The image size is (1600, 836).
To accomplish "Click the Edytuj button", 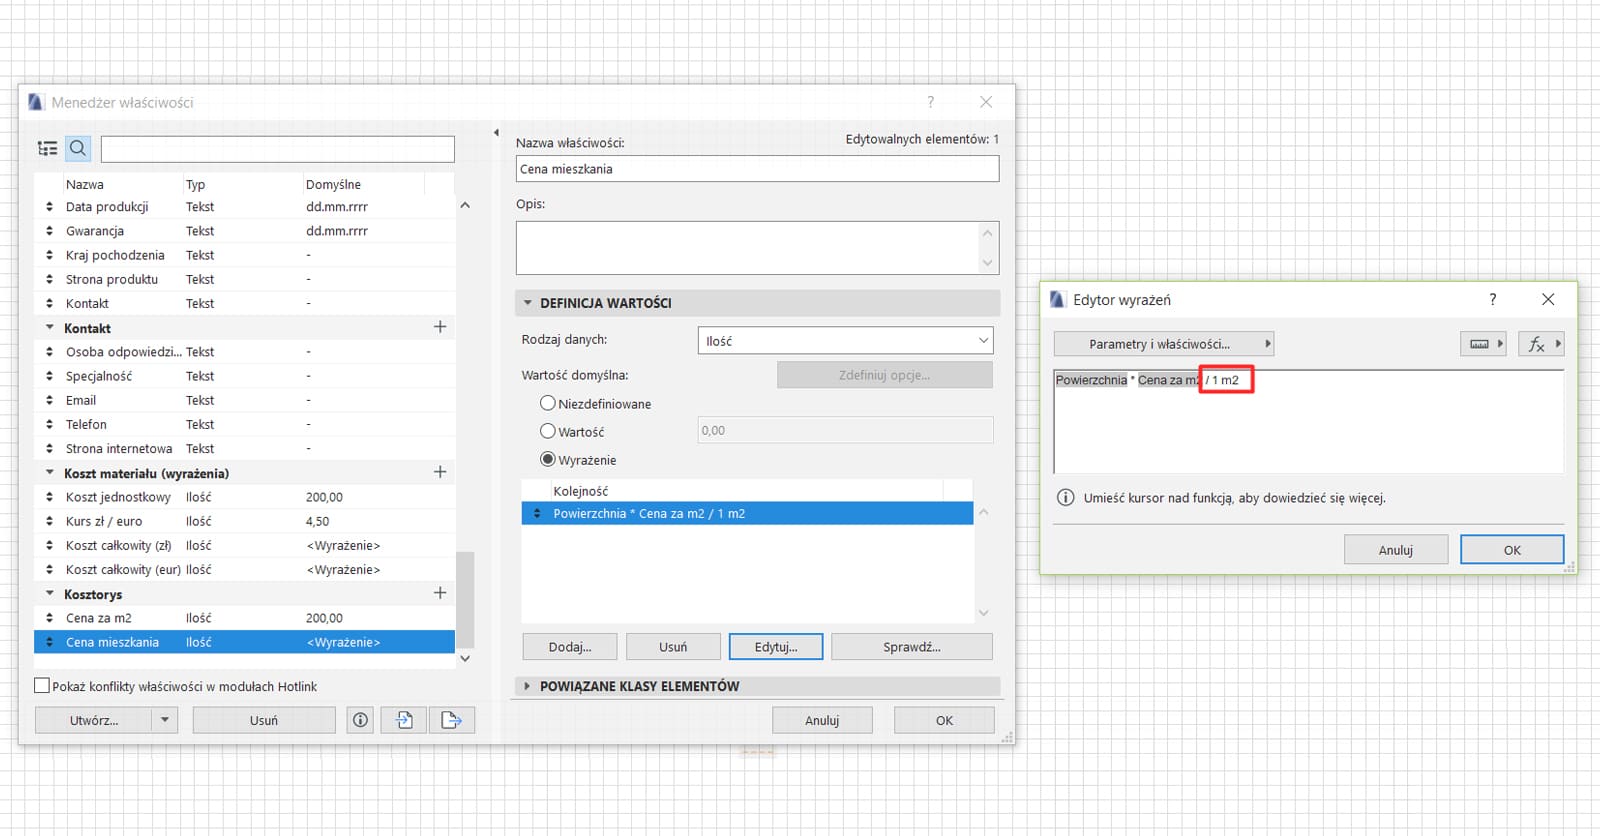I will coord(776,647).
